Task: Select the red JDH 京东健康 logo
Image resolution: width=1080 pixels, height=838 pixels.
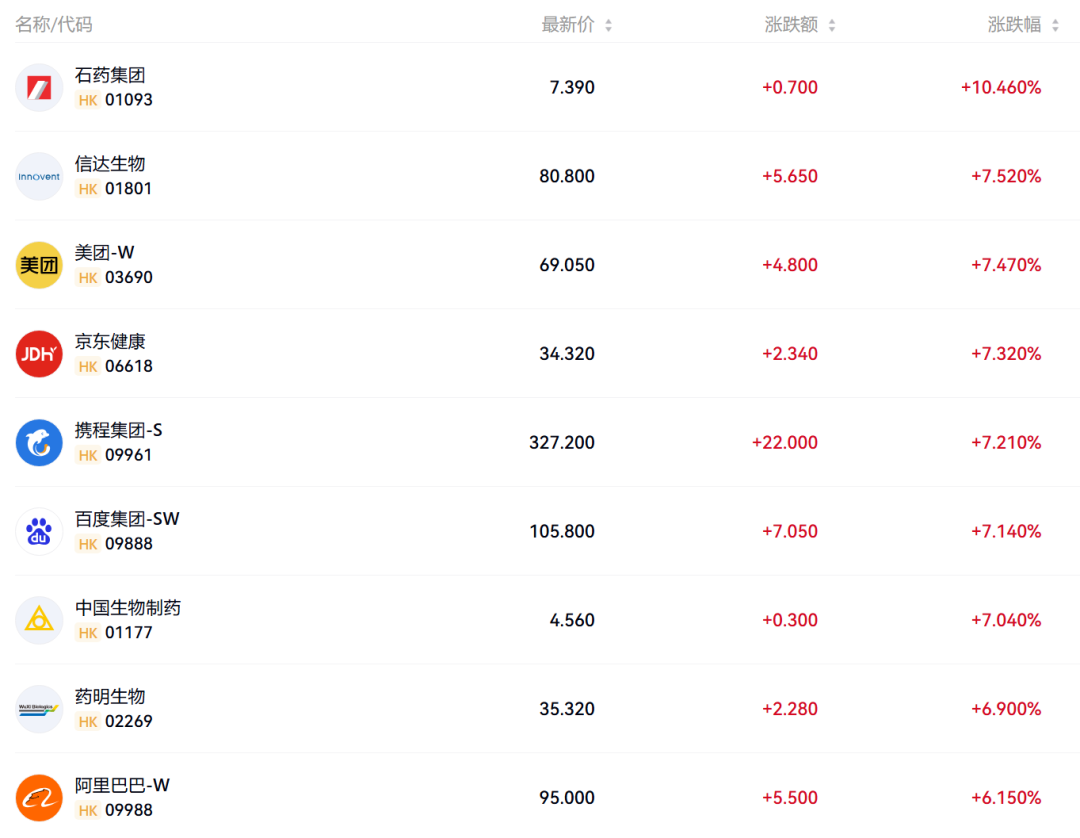Action: [39, 354]
